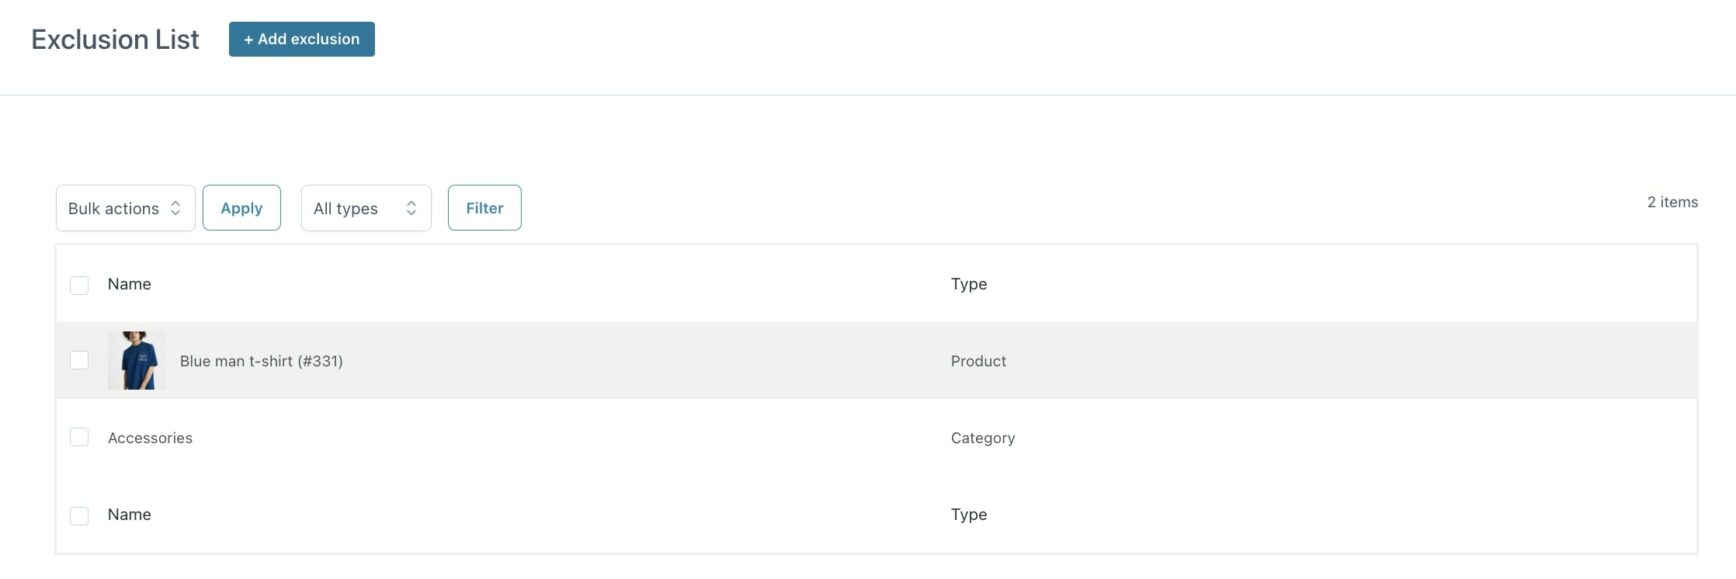Image resolution: width=1736 pixels, height=579 pixels.
Task: Click the Product type cell
Action: point(978,361)
